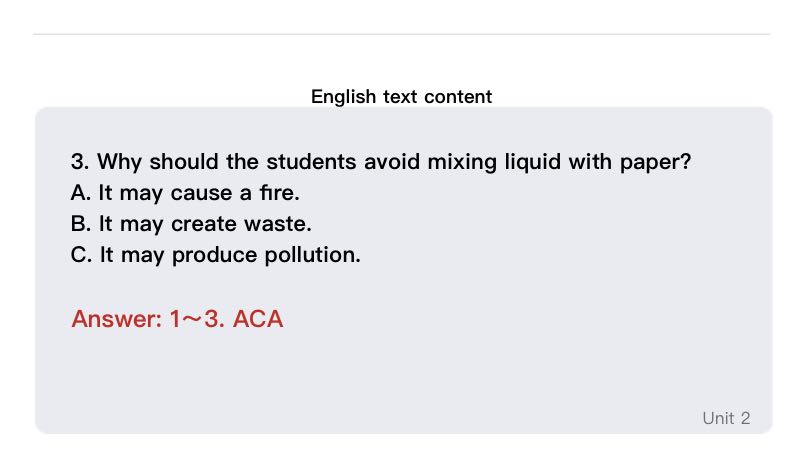Click the word "mixing" in the question

(x=461, y=162)
